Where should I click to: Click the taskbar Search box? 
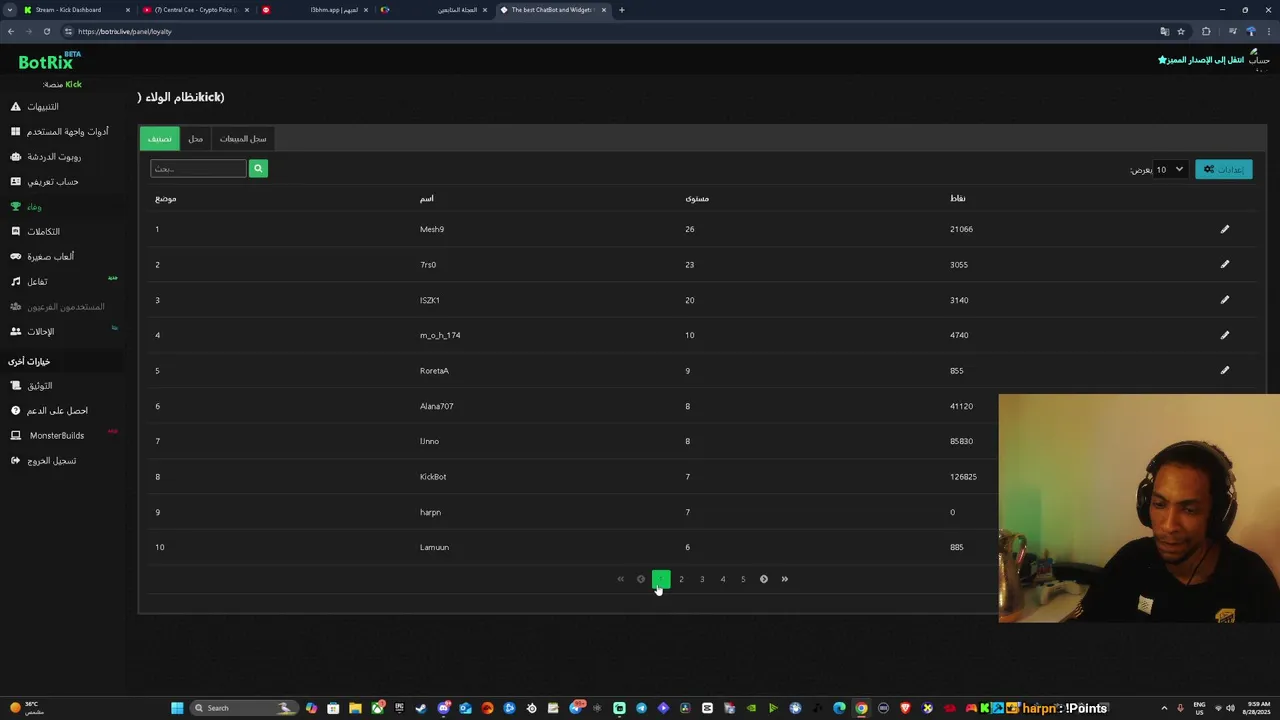244,708
